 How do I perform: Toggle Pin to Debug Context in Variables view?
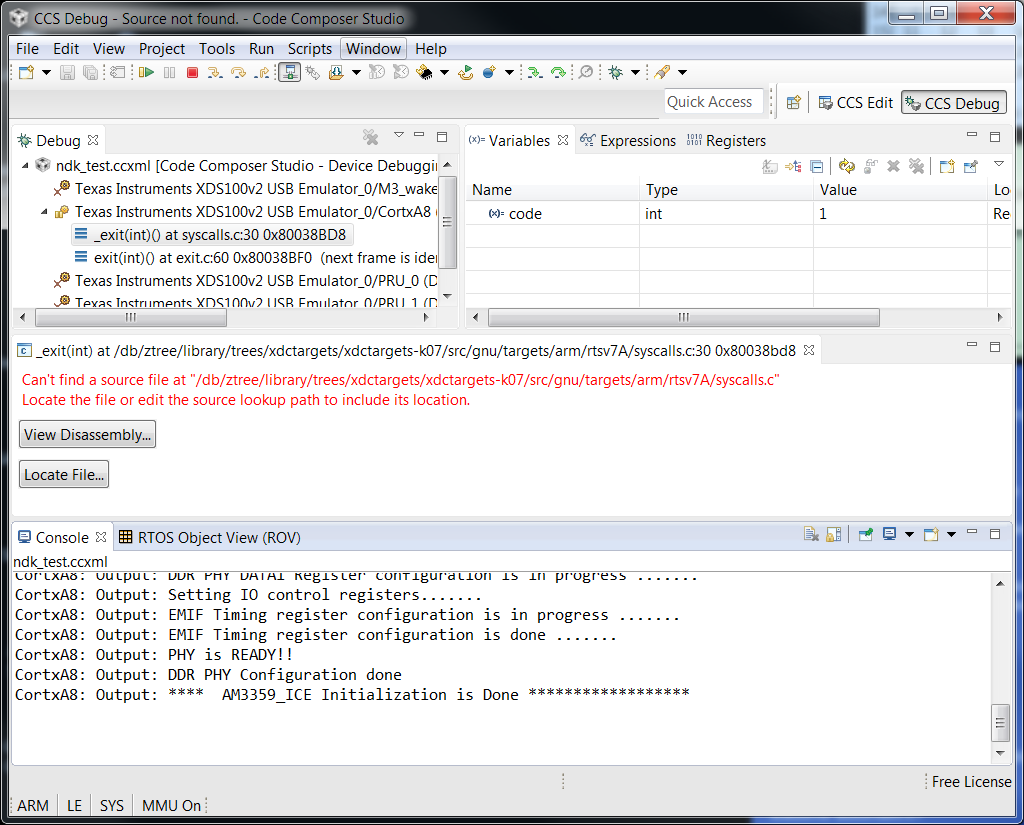pyautogui.click(x=970, y=167)
